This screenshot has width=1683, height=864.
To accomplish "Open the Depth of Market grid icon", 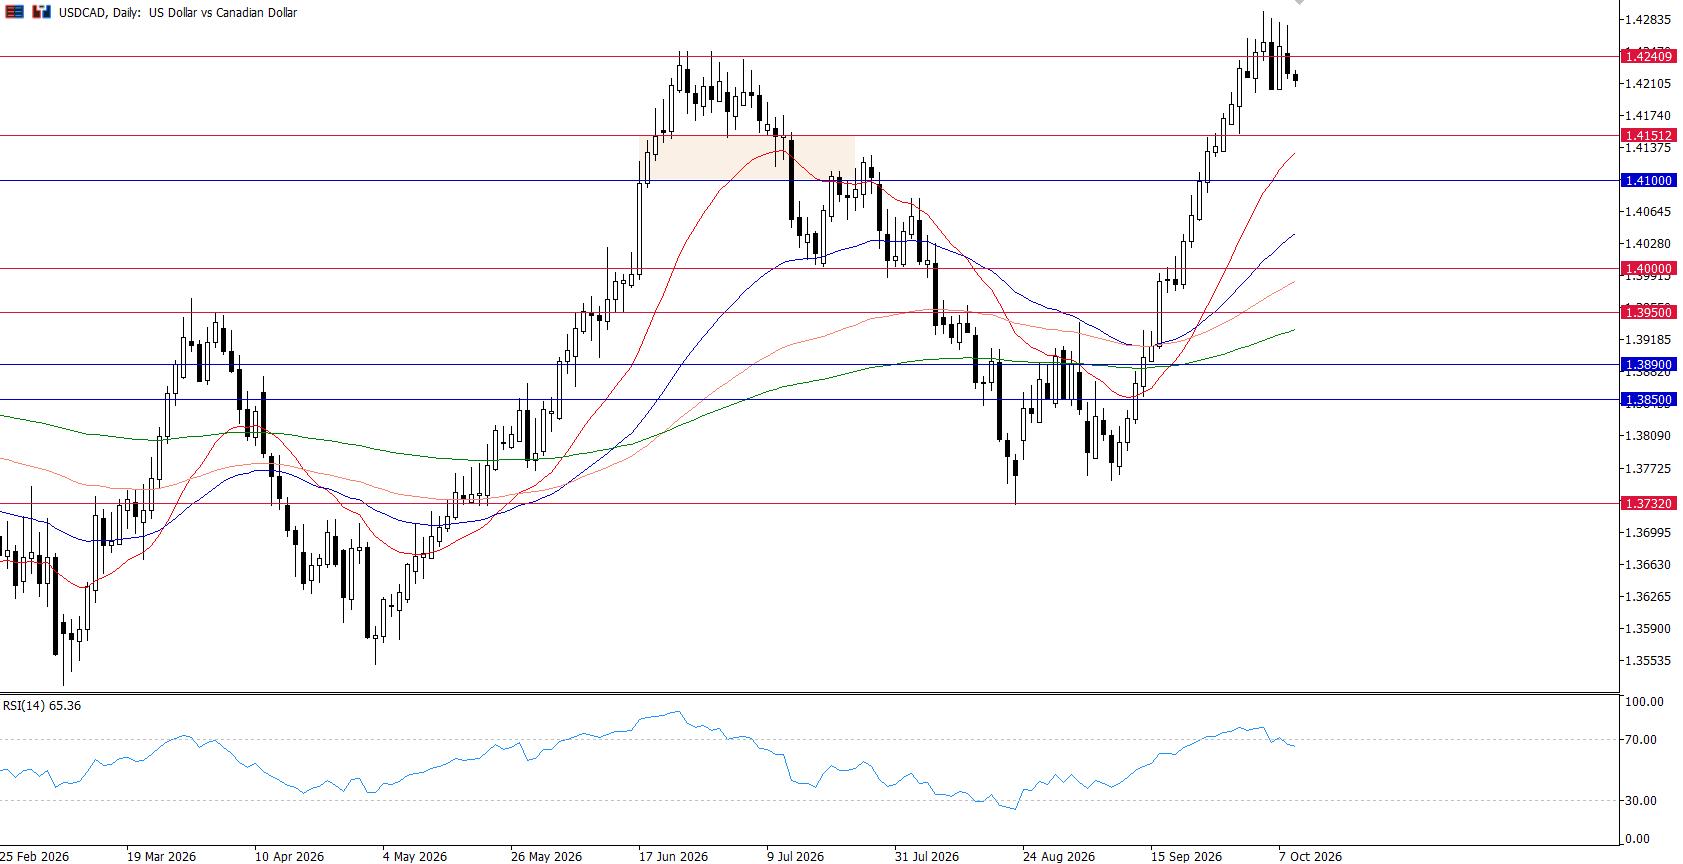I will tap(14, 12).
